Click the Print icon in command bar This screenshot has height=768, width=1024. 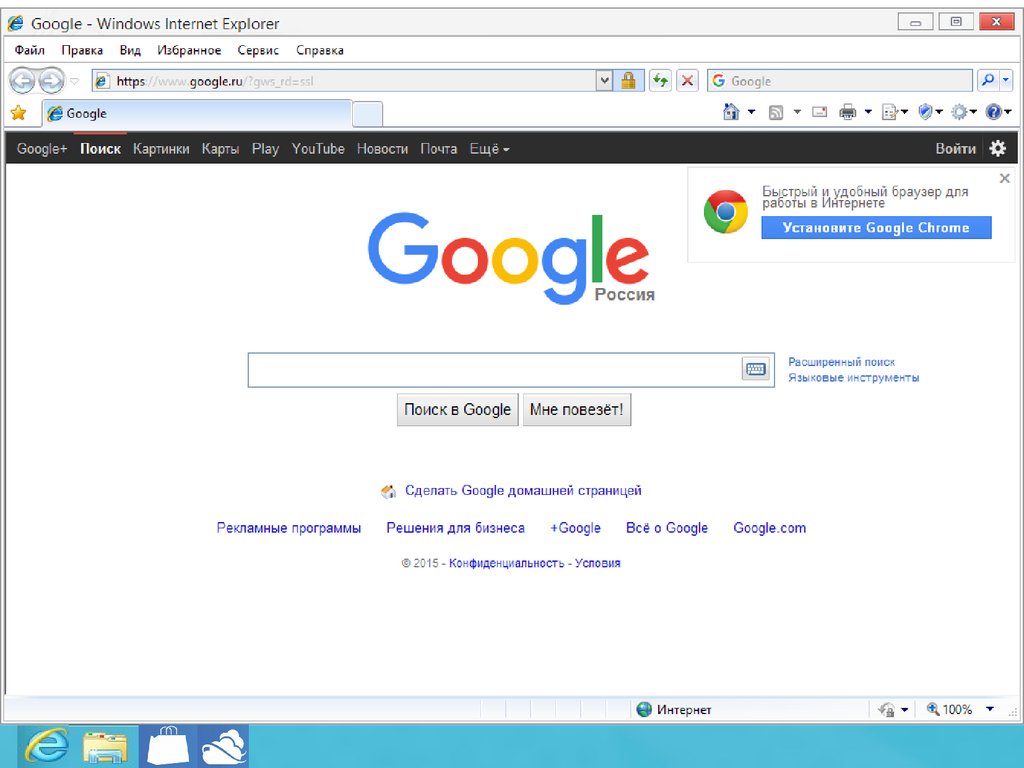tap(848, 113)
